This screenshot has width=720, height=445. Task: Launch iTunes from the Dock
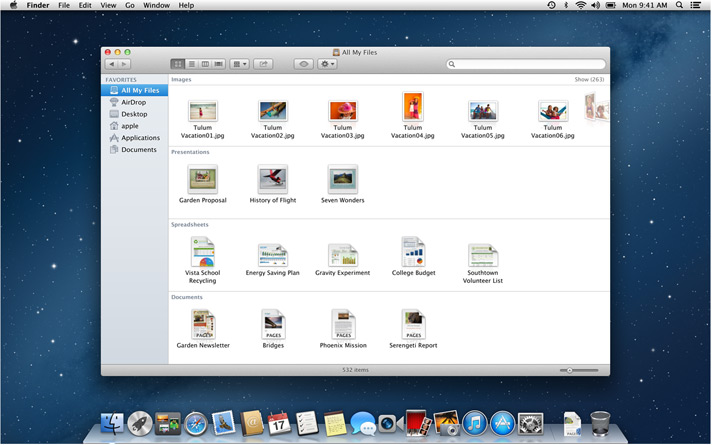475,423
